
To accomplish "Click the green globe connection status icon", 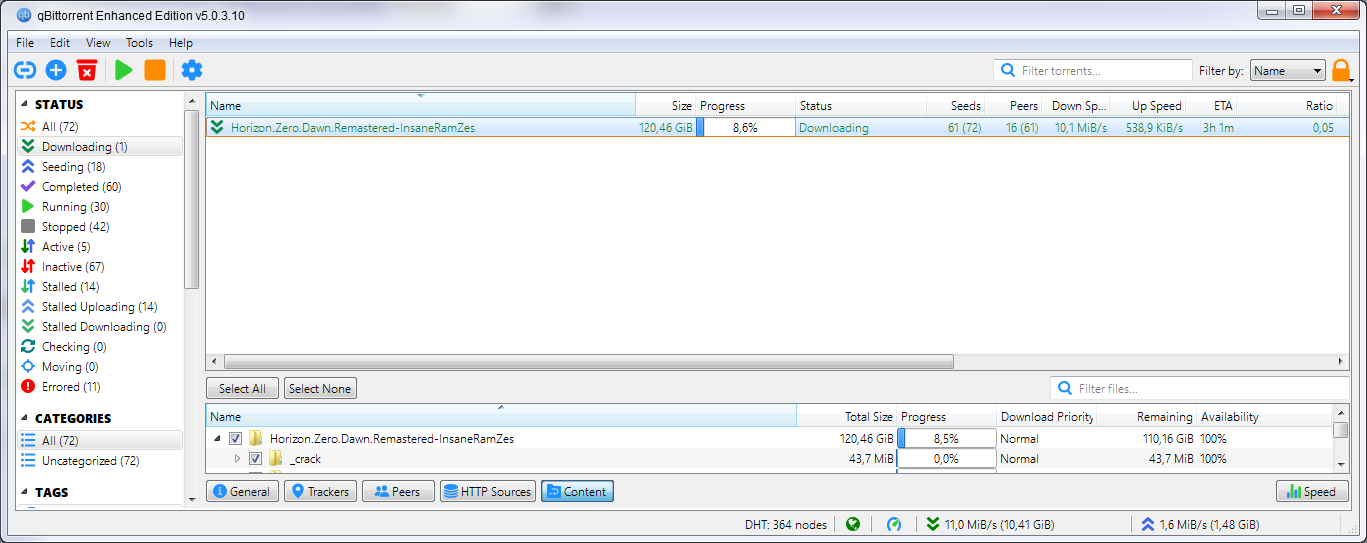I will [853, 523].
